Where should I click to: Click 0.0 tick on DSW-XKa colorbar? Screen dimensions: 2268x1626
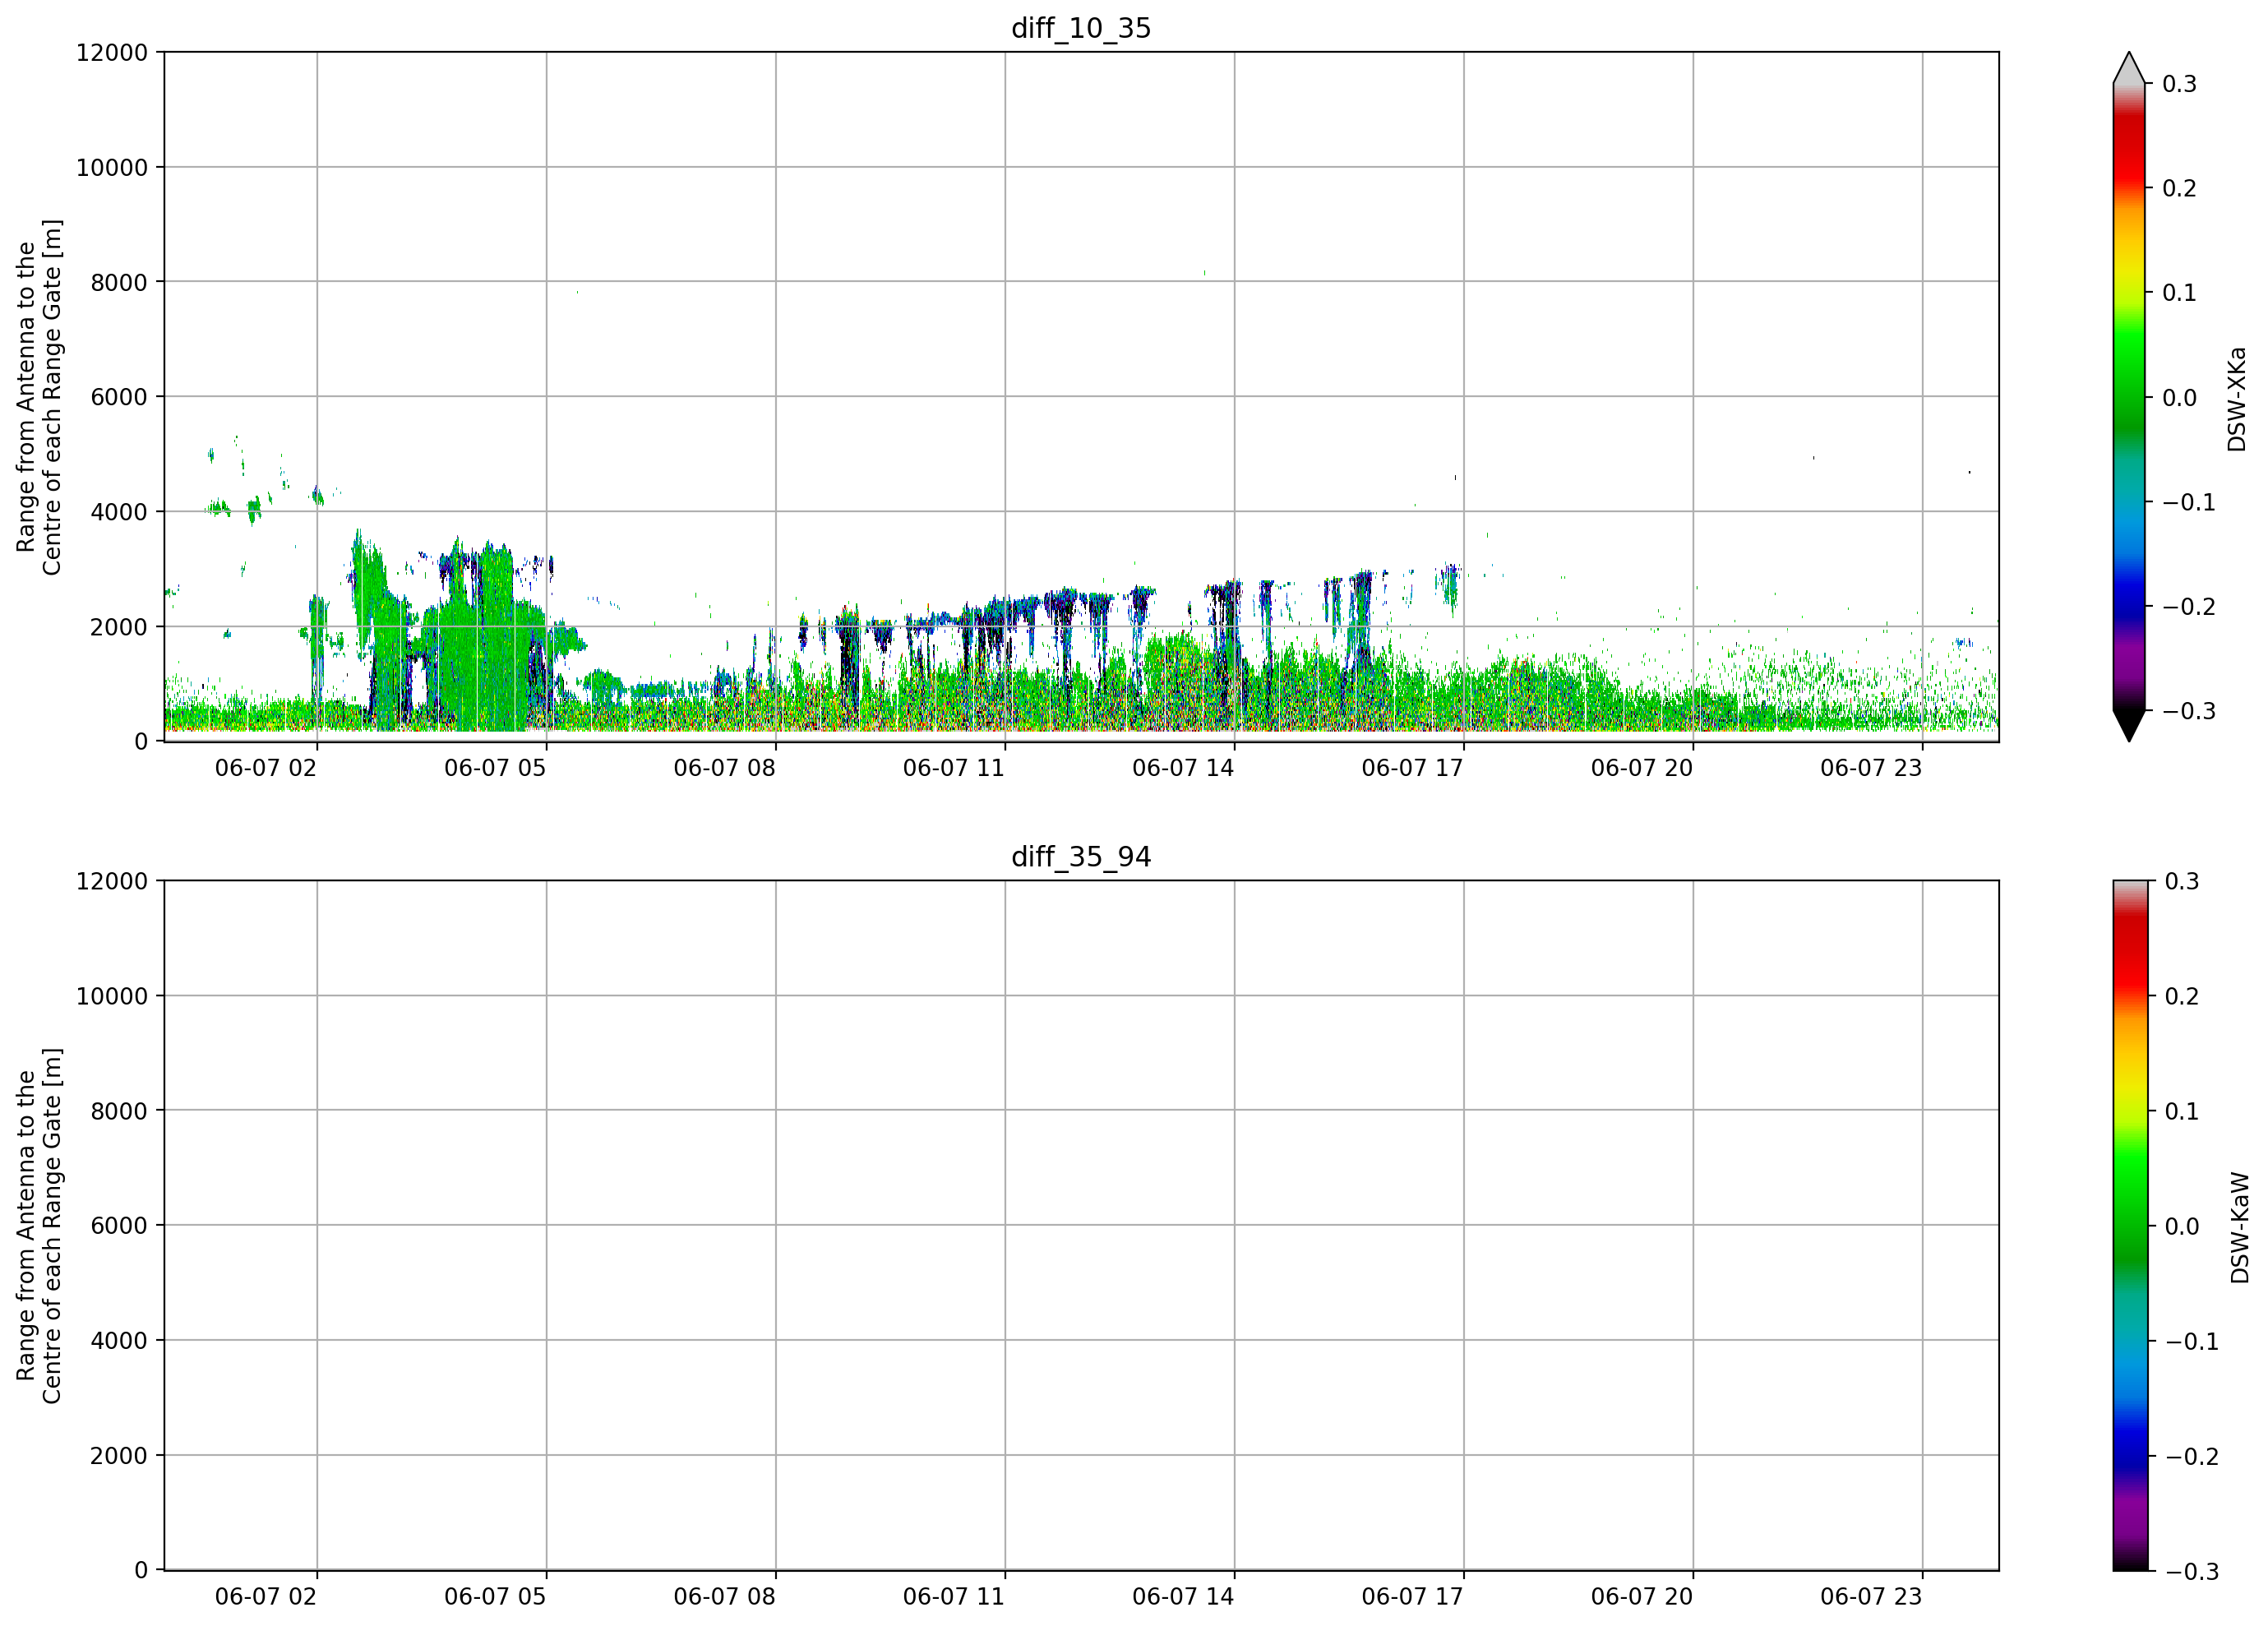2180,398
